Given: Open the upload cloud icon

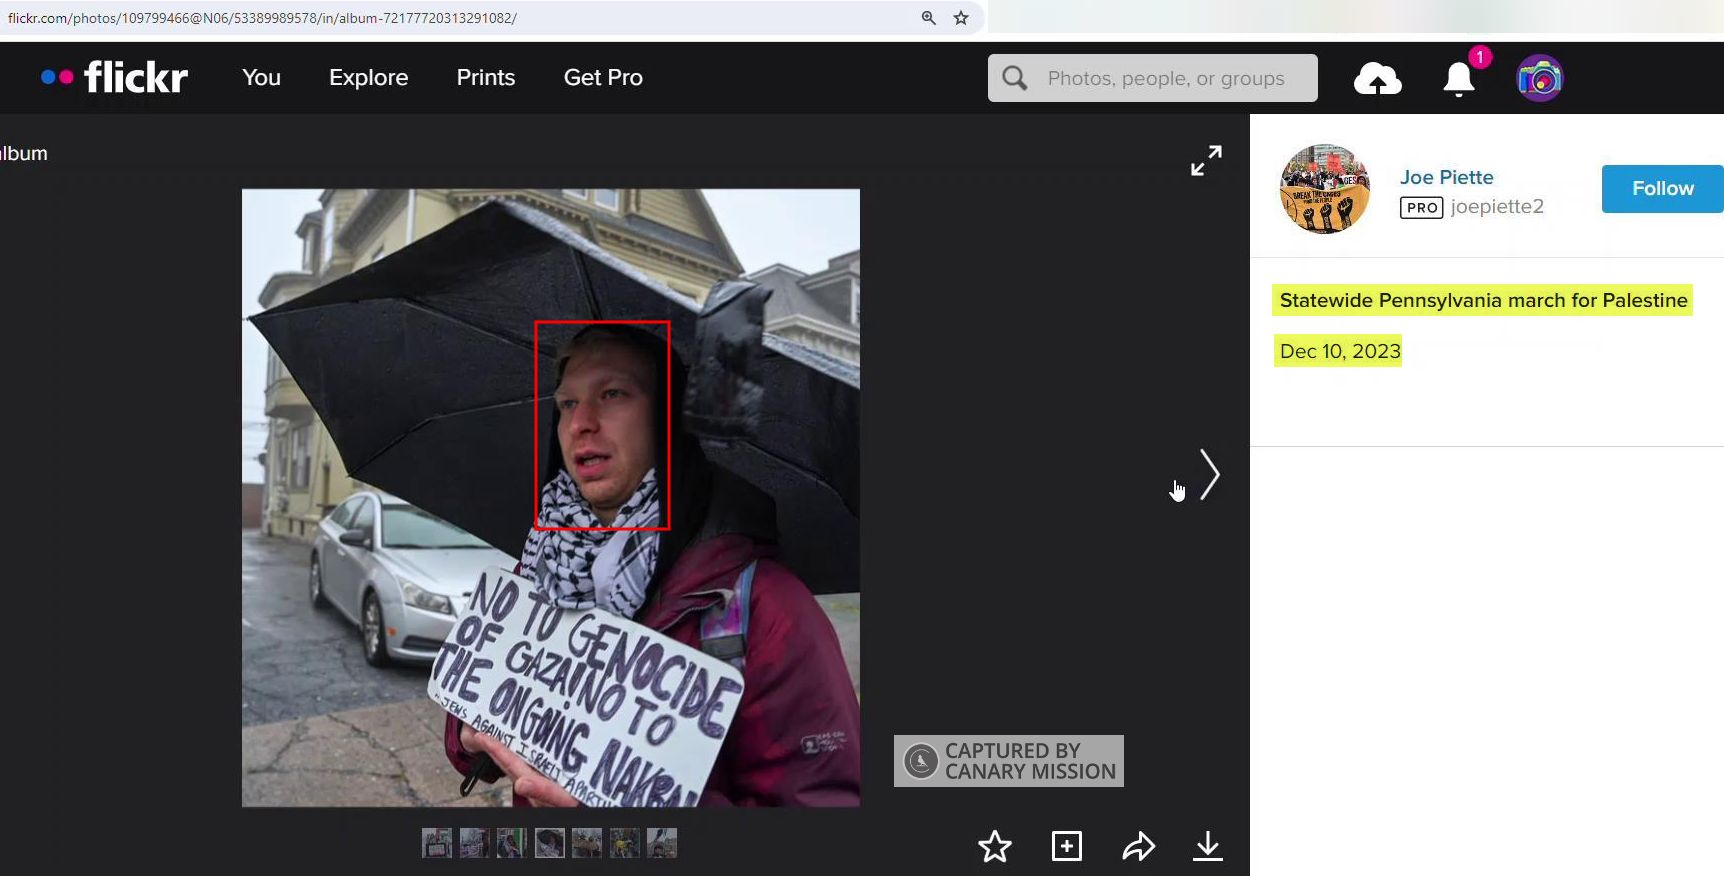Looking at the screenshot, I should (x=1377, y=79).
